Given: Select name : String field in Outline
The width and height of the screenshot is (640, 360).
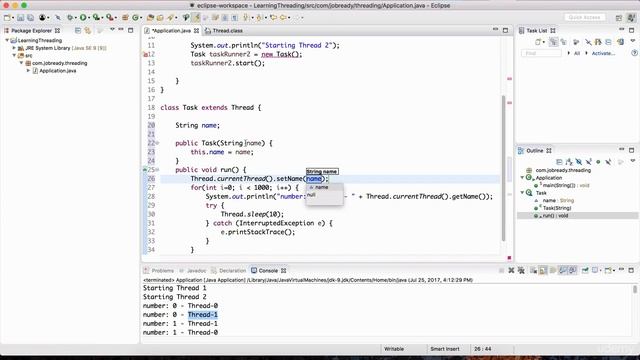Looking at the screenshot, I should [x=558, y=201].
